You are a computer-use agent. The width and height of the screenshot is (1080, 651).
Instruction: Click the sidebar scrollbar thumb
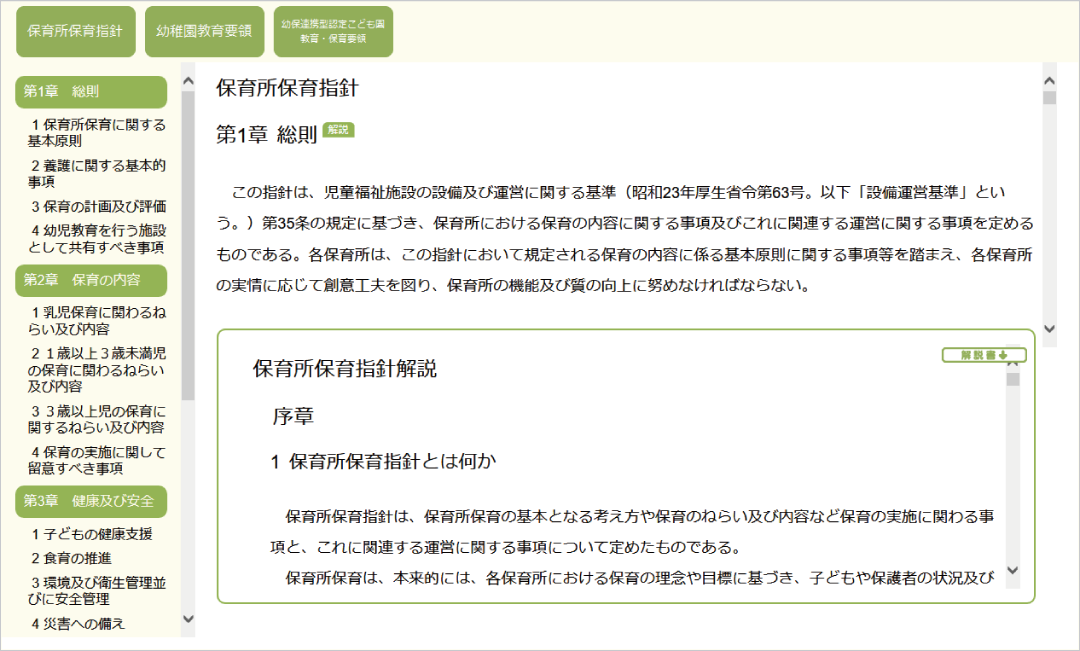[x=188, y=245]
